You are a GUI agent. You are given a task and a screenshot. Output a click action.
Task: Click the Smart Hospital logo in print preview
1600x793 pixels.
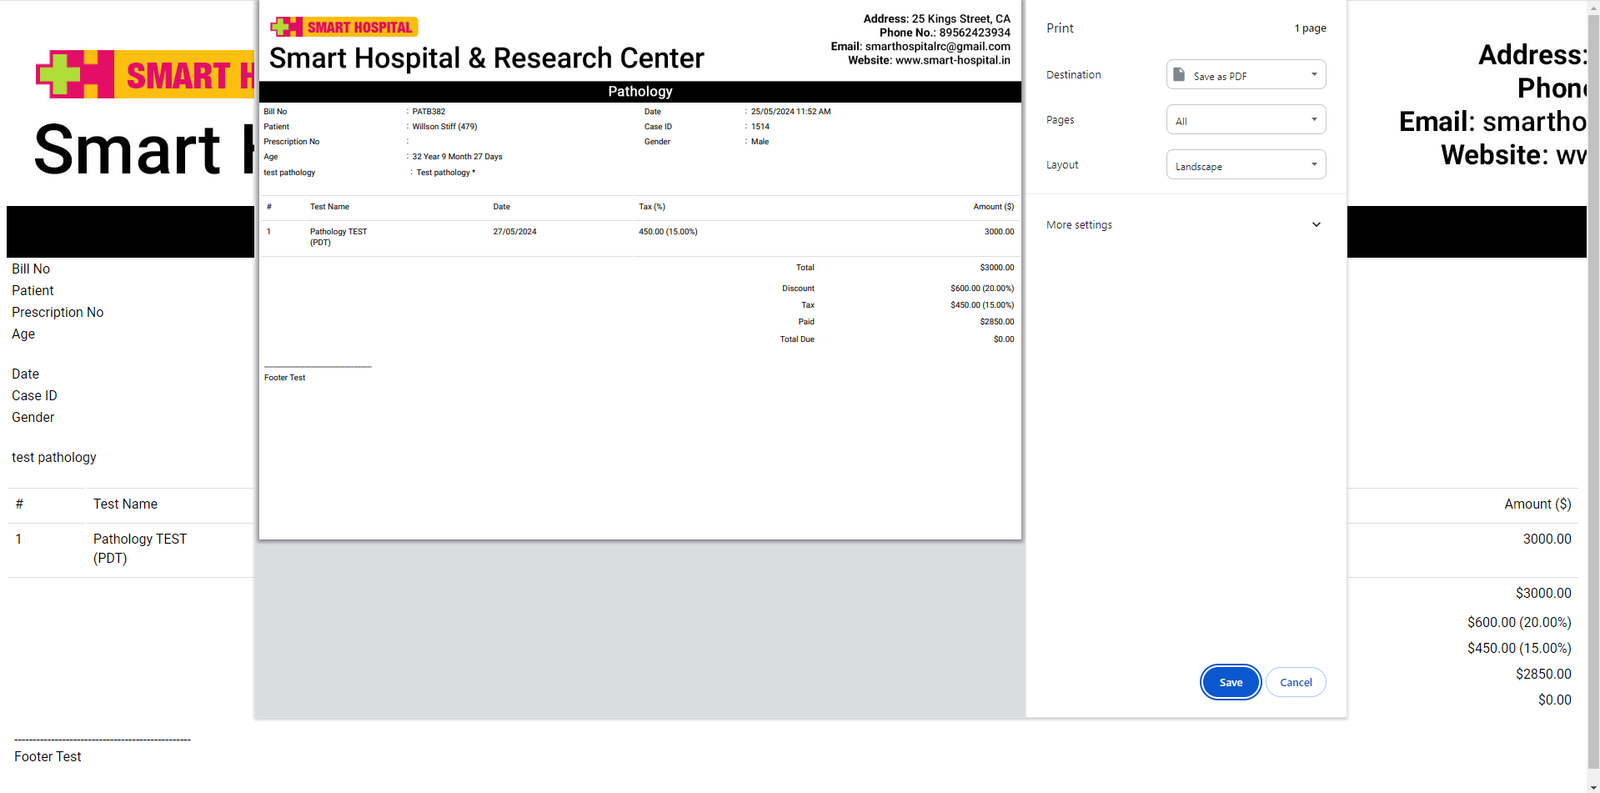tap(344, 27)
